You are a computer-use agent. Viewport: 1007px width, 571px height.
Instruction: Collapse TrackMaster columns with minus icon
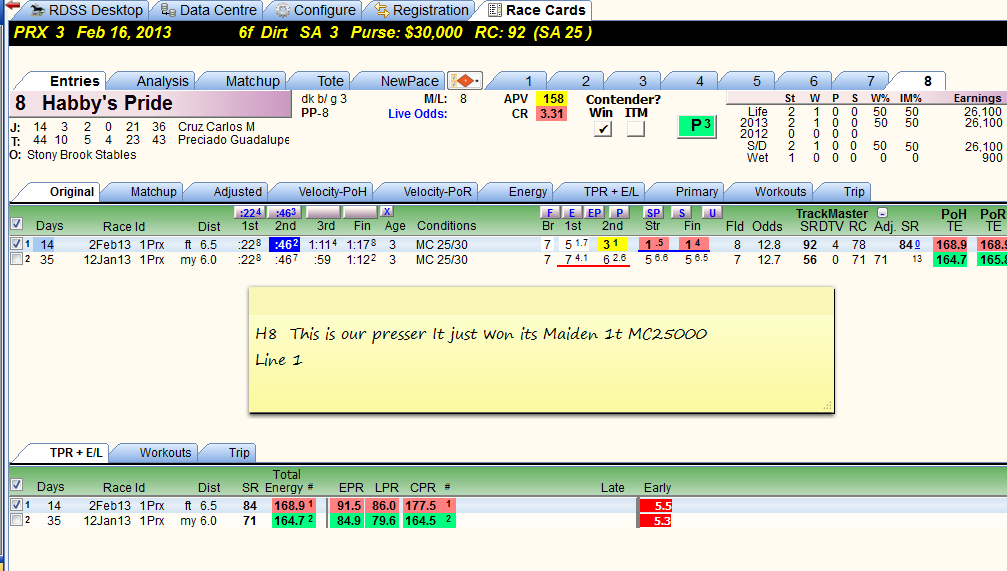tap(882, 213)
